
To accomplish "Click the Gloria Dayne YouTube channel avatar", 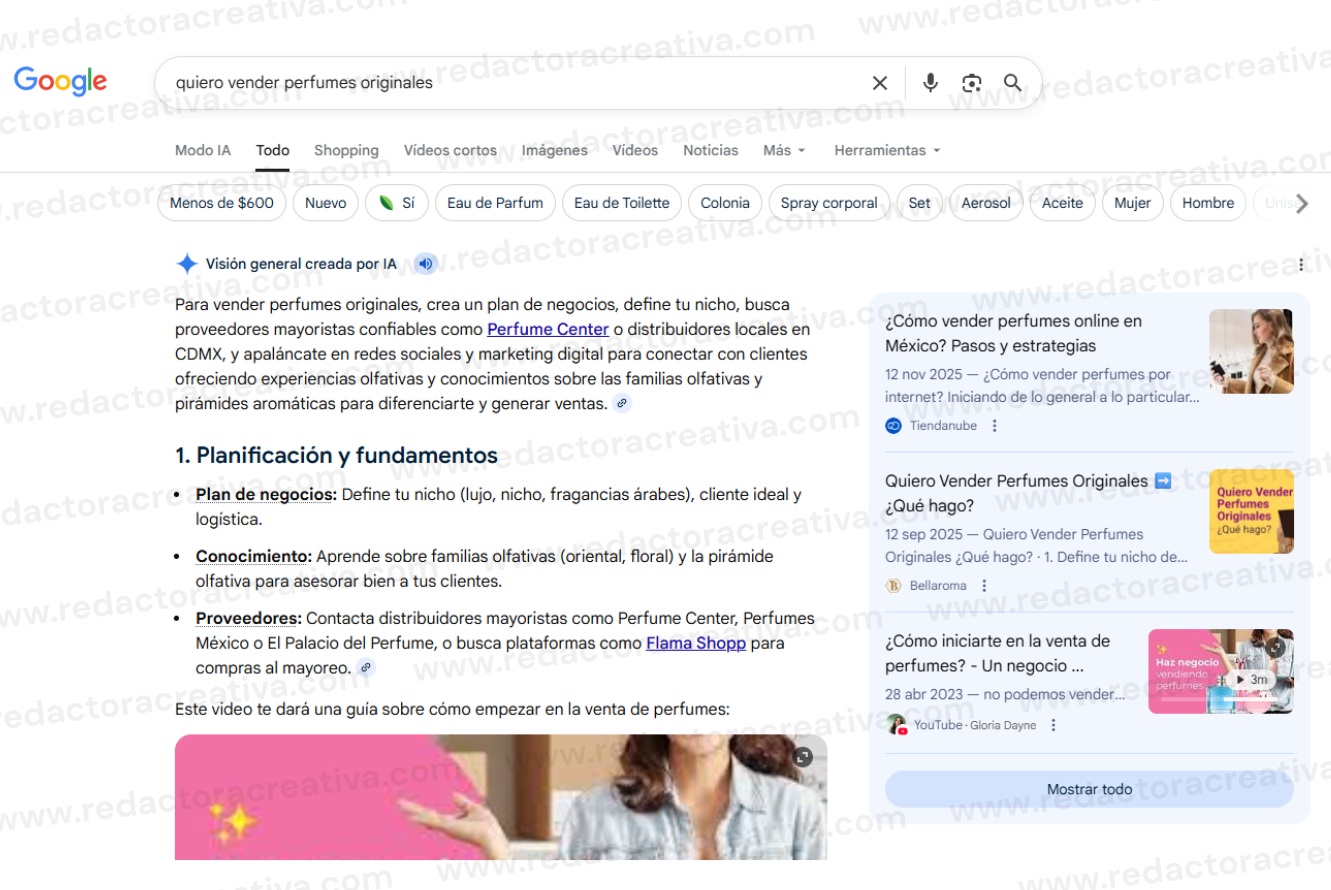I will 896,725.
